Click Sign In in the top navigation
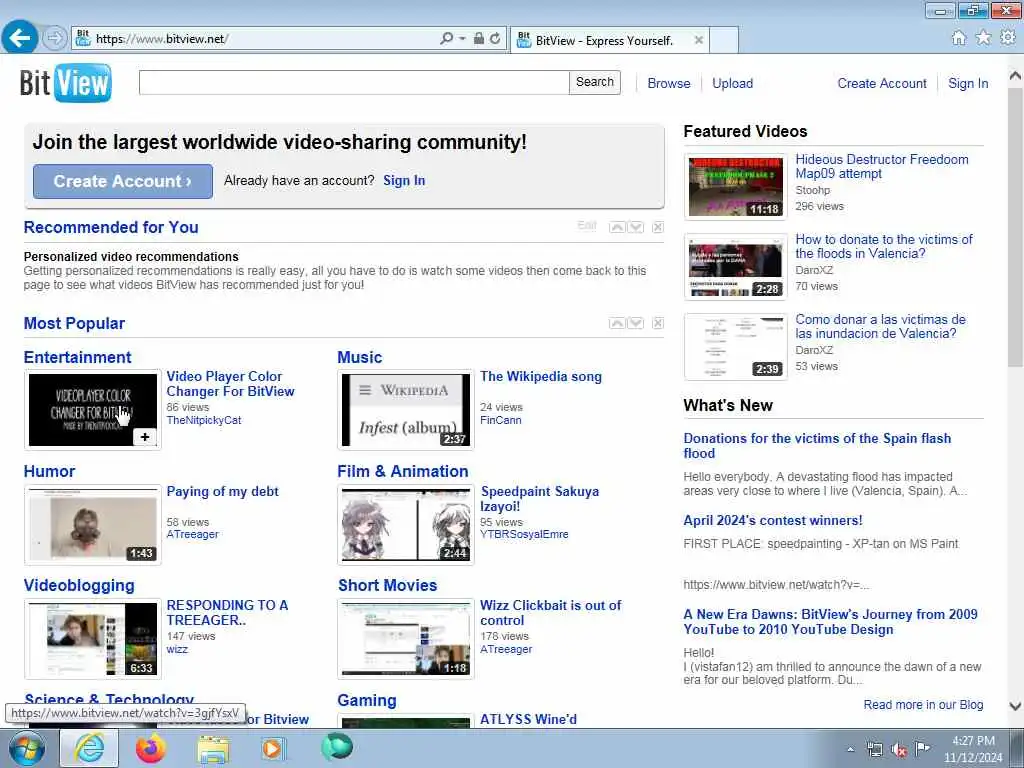This screenshot has width=1024, height=768. tap(968, 84)
